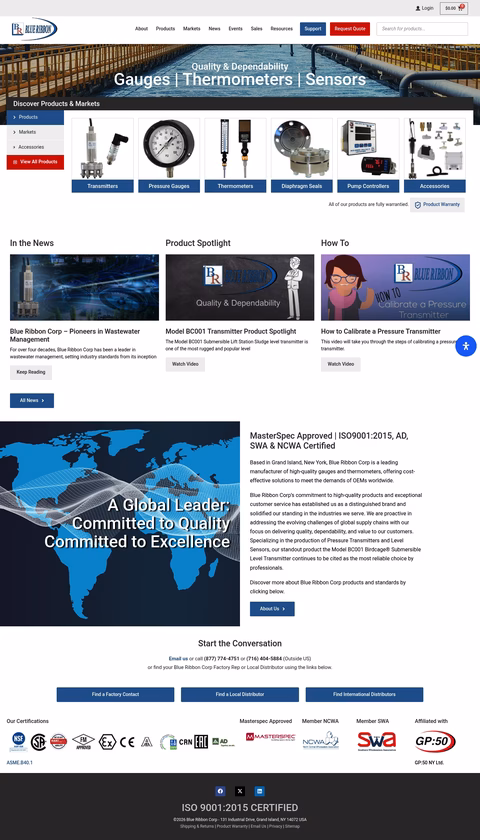This screenshot has width=480, height=840.
Task: Open the shopping cart showing $0.00
Action: pyautogui.click(x=454, y=8)
